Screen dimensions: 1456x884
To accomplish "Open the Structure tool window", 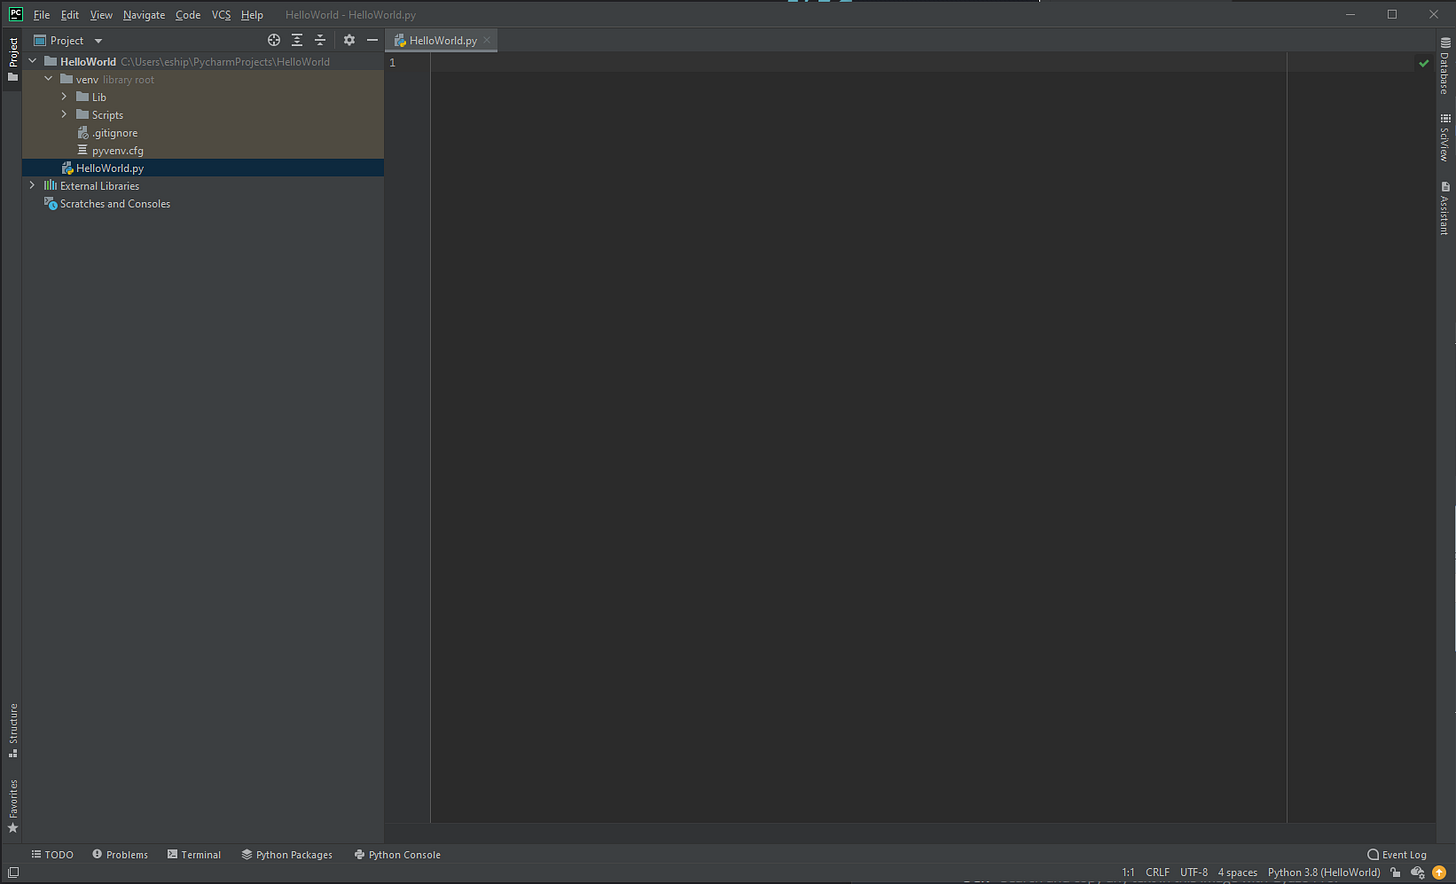I will pos(13,730).
